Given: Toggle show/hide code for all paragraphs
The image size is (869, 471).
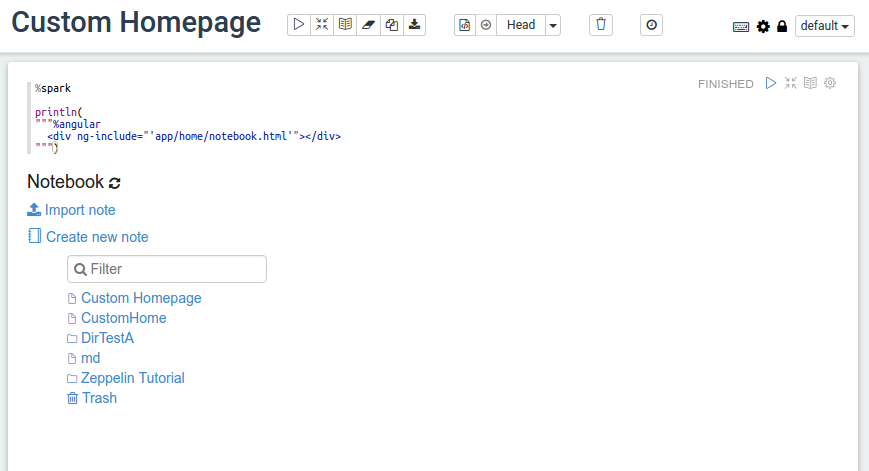Looking at the screenshot, I should 321,25.
